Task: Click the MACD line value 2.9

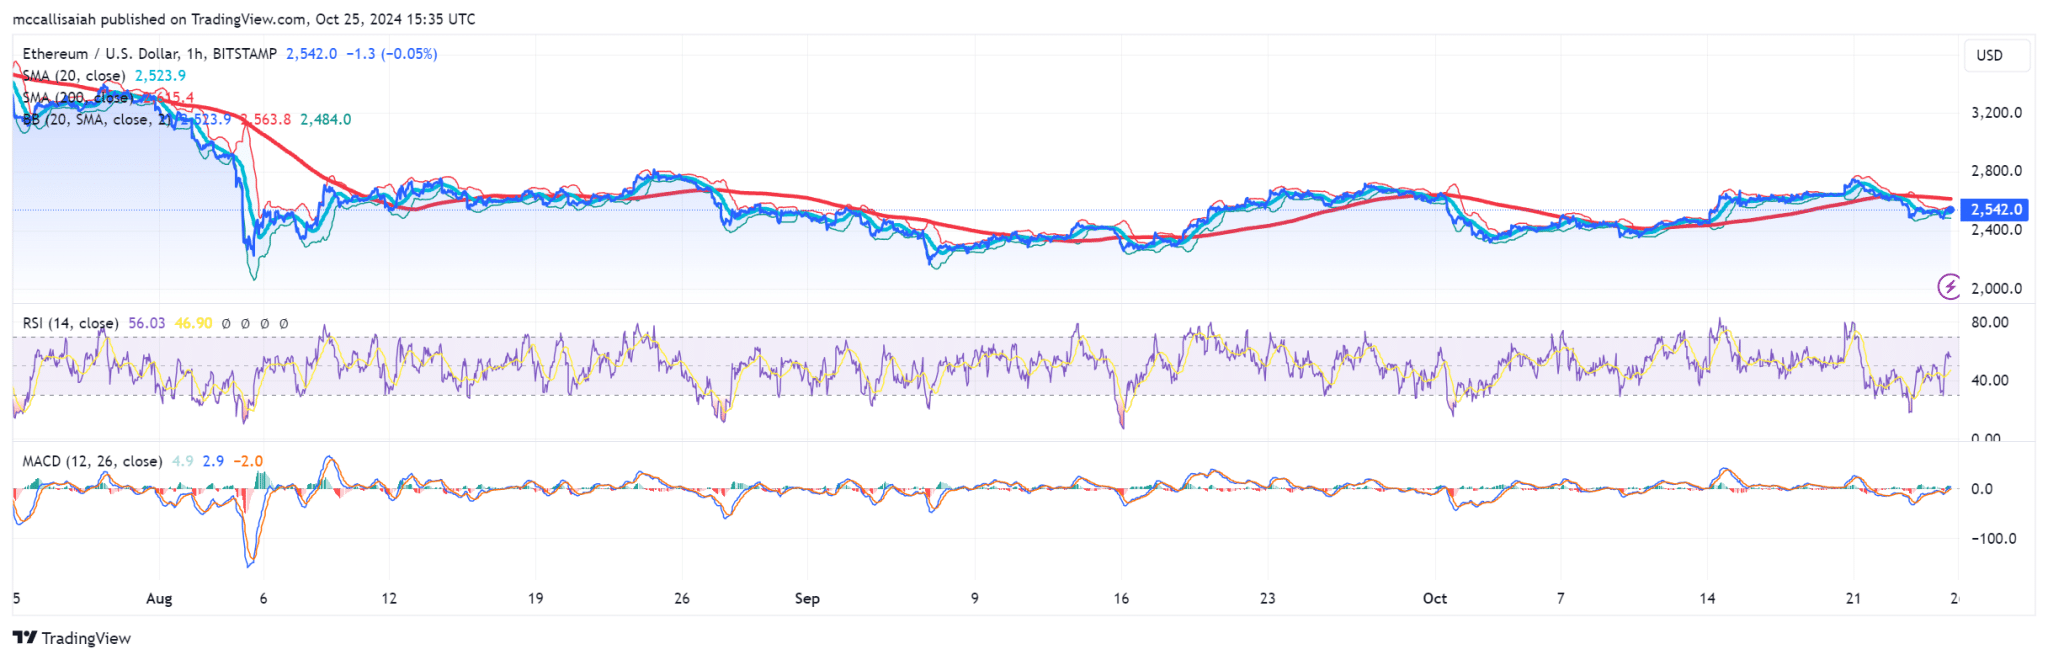Action: click(213, 461)
